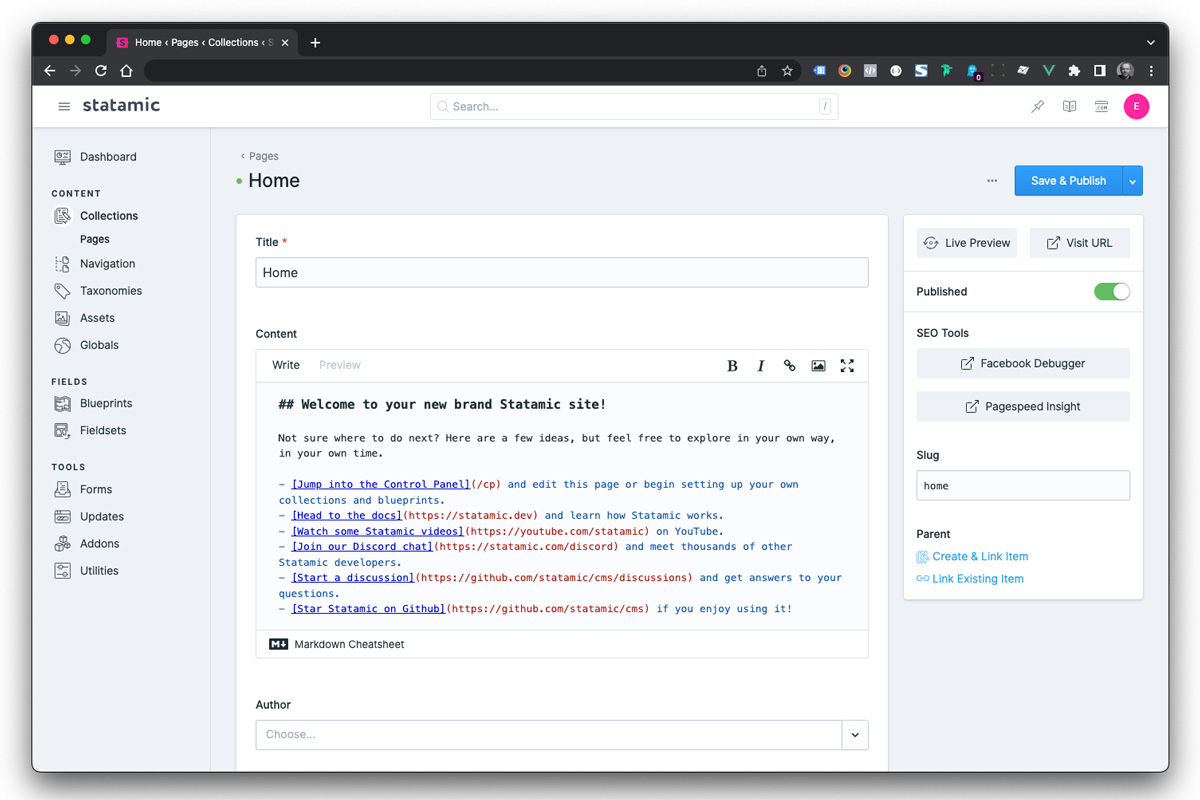The image size is (1200, 800).
Task: Click the browser address bar
Action: pos(450,71)
